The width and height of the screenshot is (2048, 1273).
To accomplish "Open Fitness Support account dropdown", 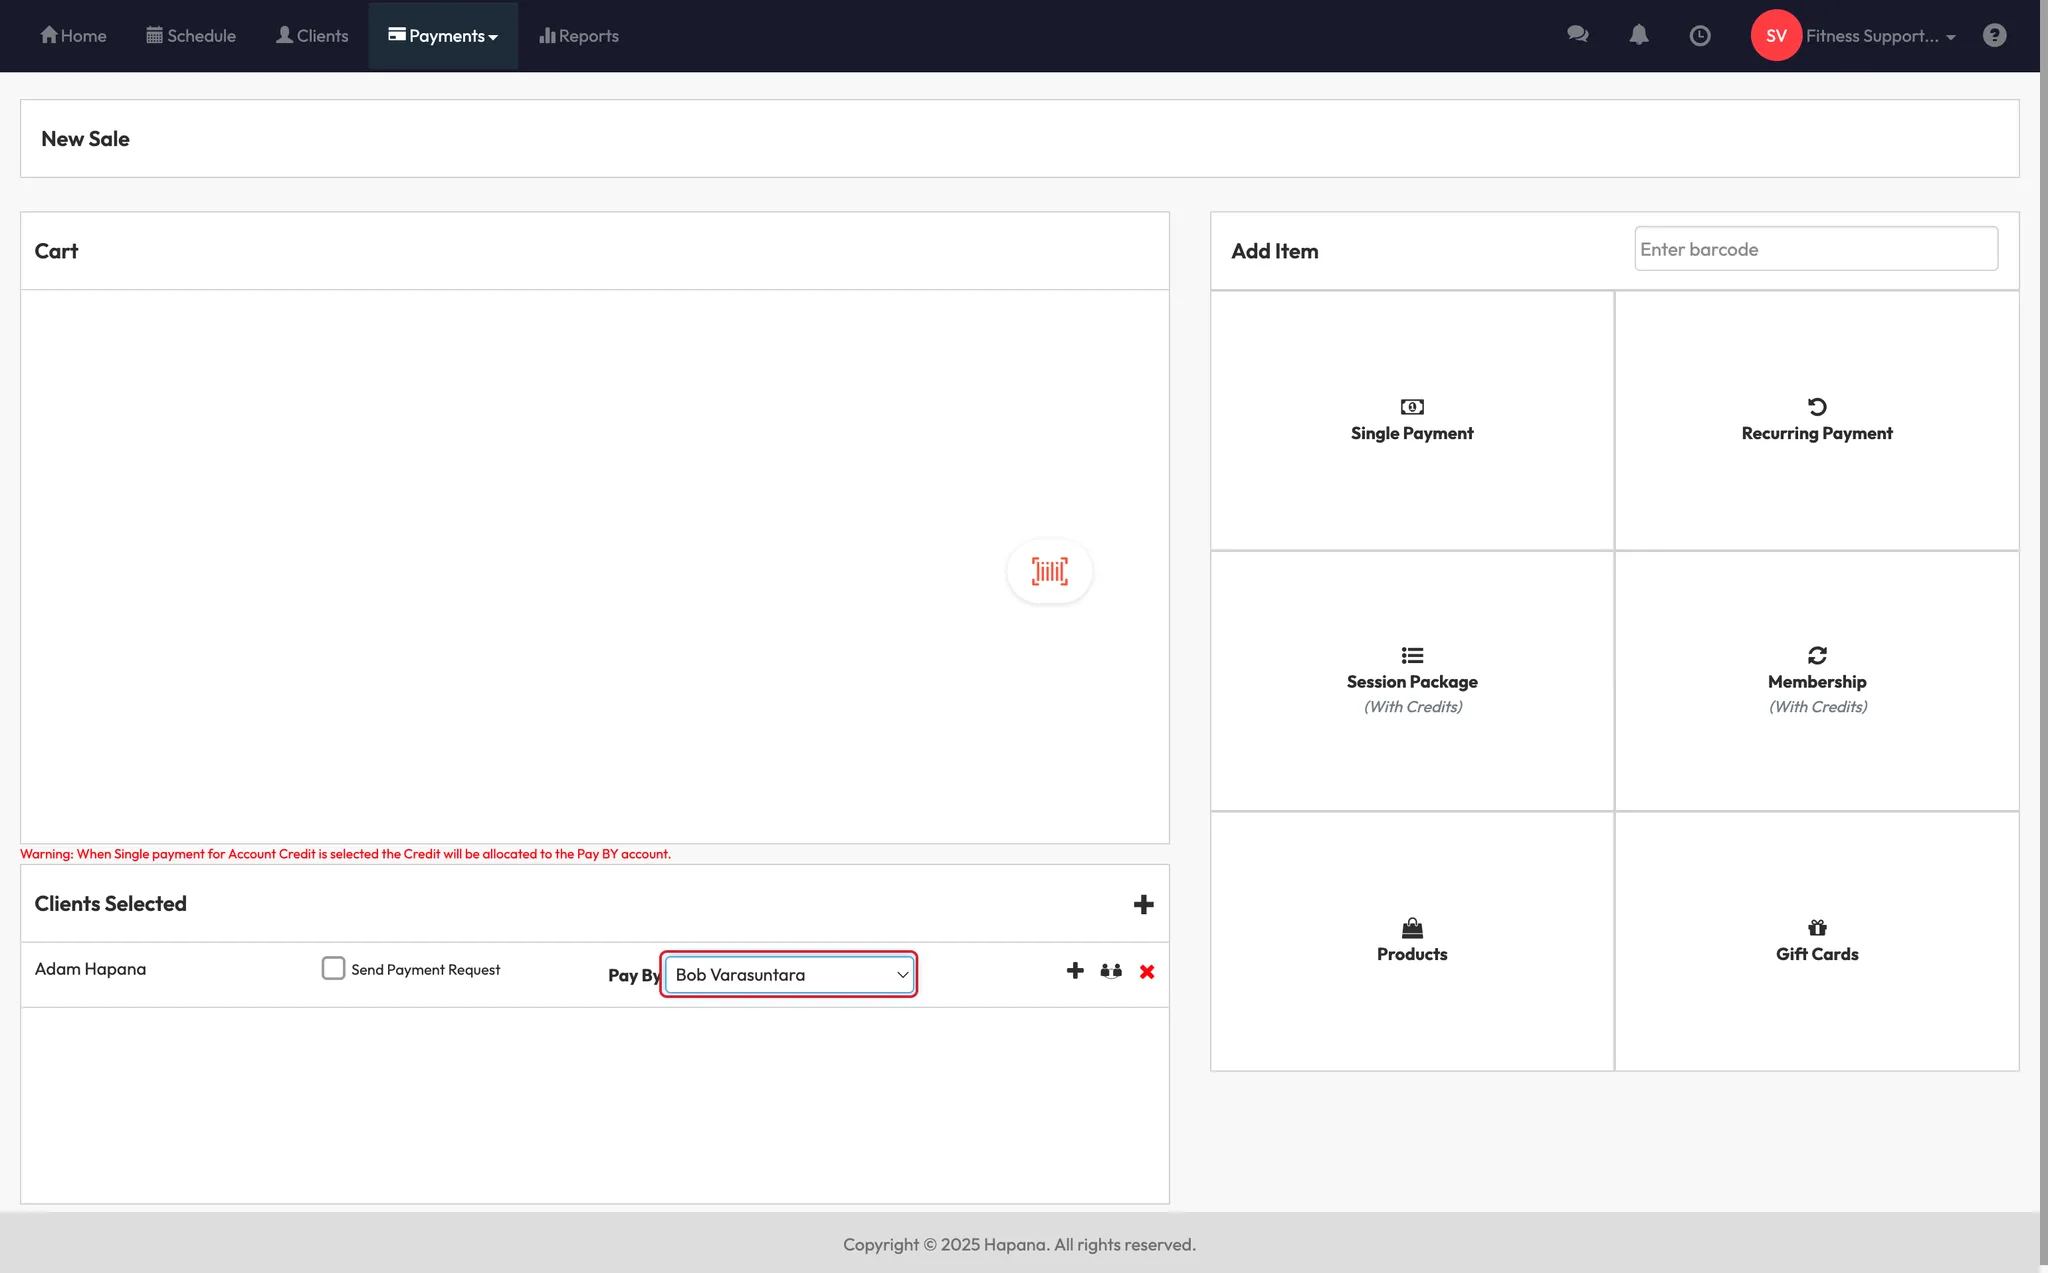I will click(1880, 36).
